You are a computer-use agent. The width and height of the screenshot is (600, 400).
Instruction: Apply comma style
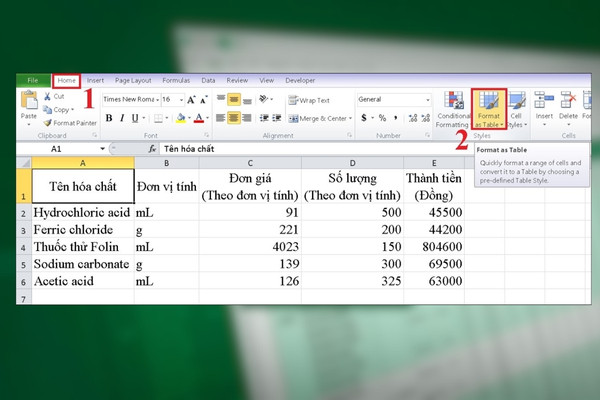coord(396,118)
